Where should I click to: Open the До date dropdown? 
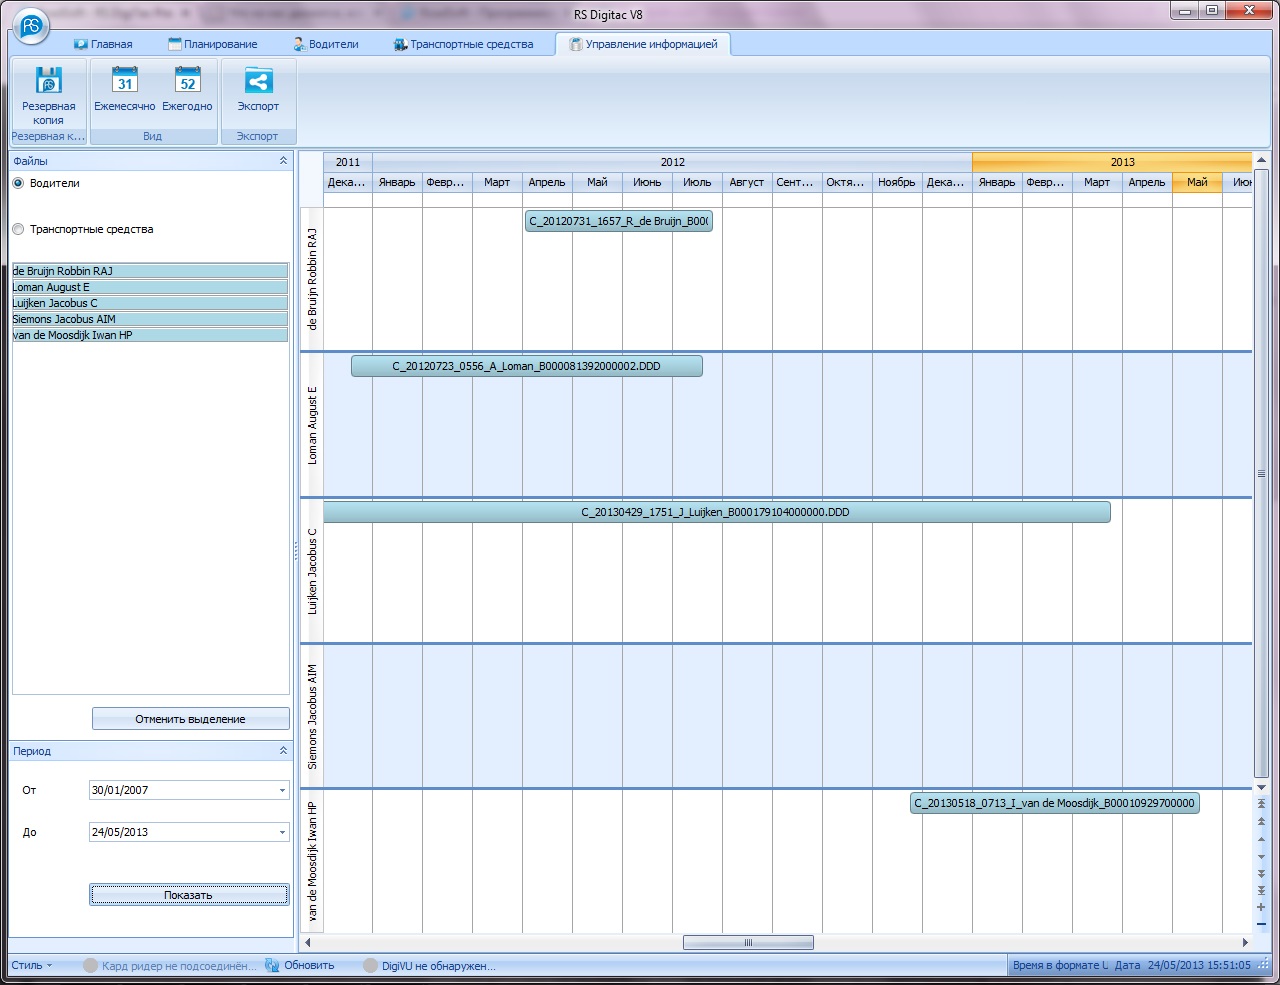click(x=282, y=833)
